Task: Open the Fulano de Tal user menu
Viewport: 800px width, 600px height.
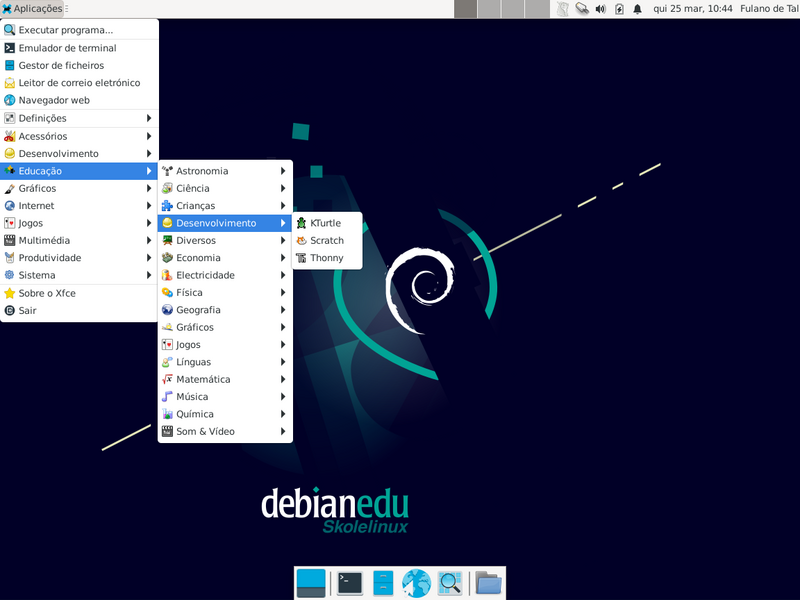Action: pyautogui.click(x=769, y=9)
